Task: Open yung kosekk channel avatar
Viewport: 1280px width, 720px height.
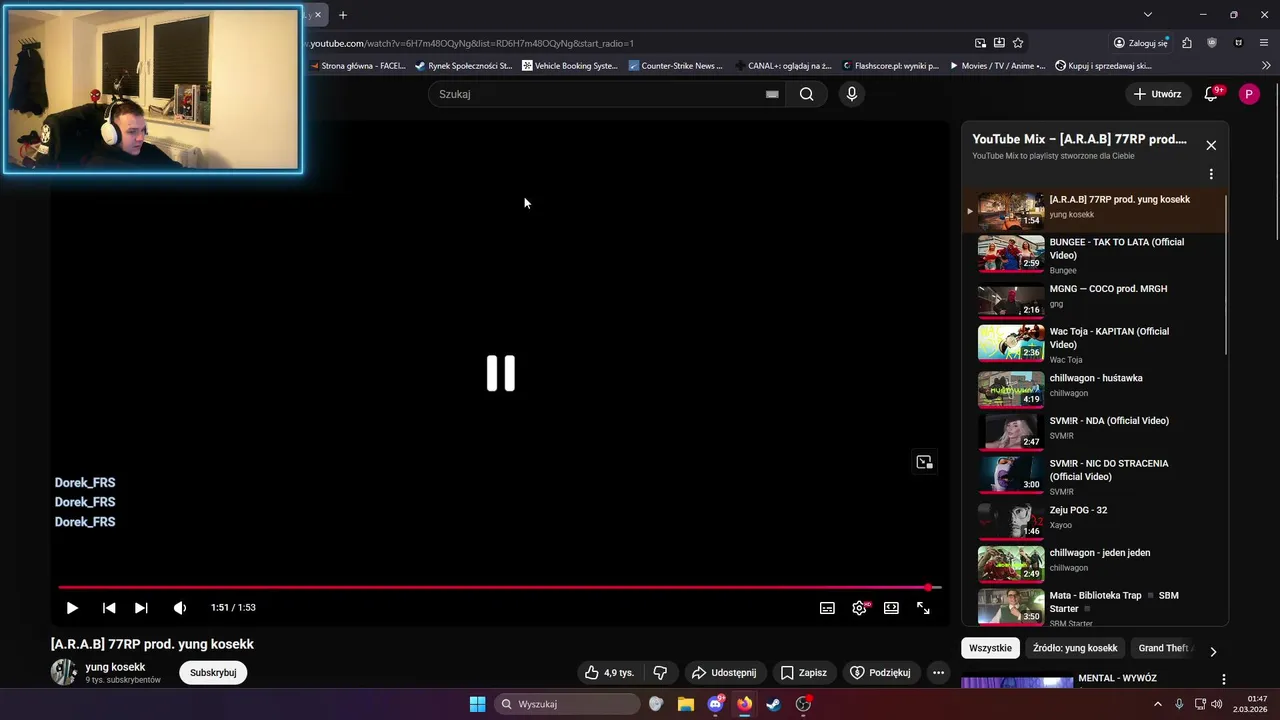Action: tap(64, 673)
